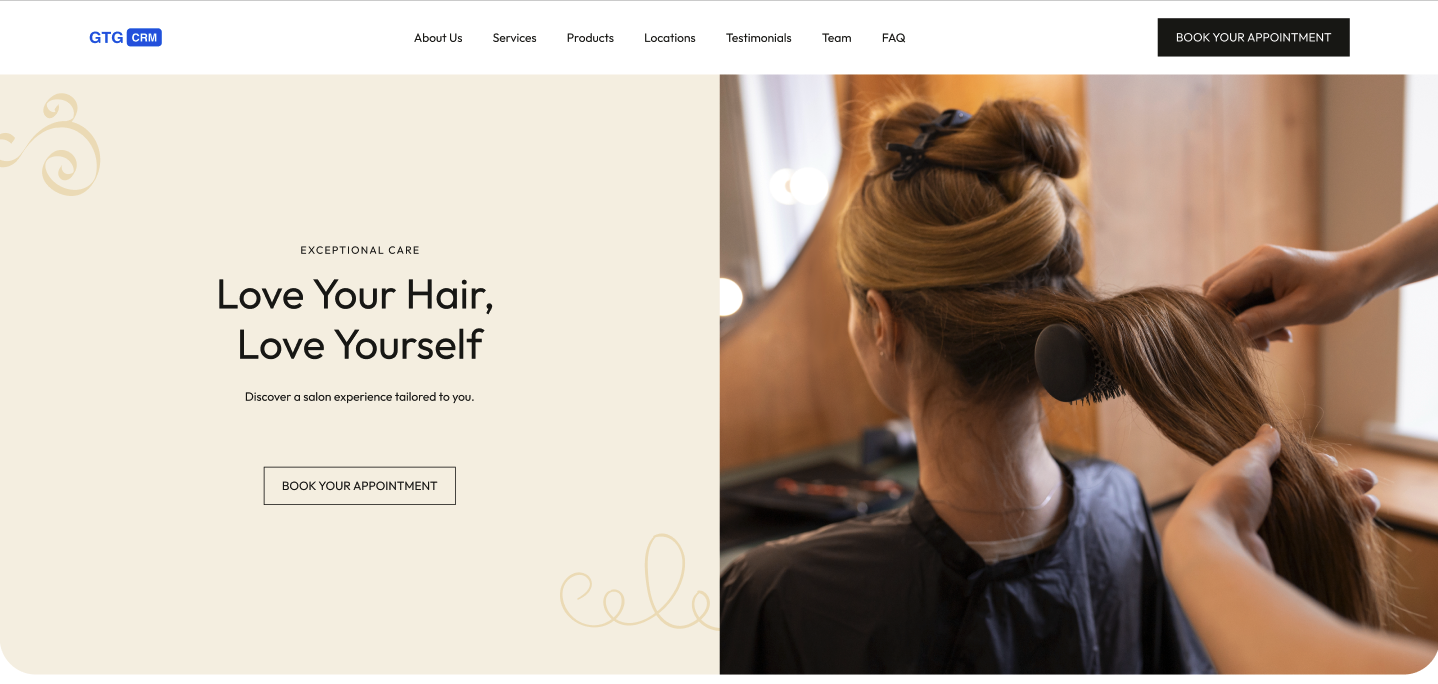
Task: Click the curly loop decoration beside the photo
Action: coord(639,583)
